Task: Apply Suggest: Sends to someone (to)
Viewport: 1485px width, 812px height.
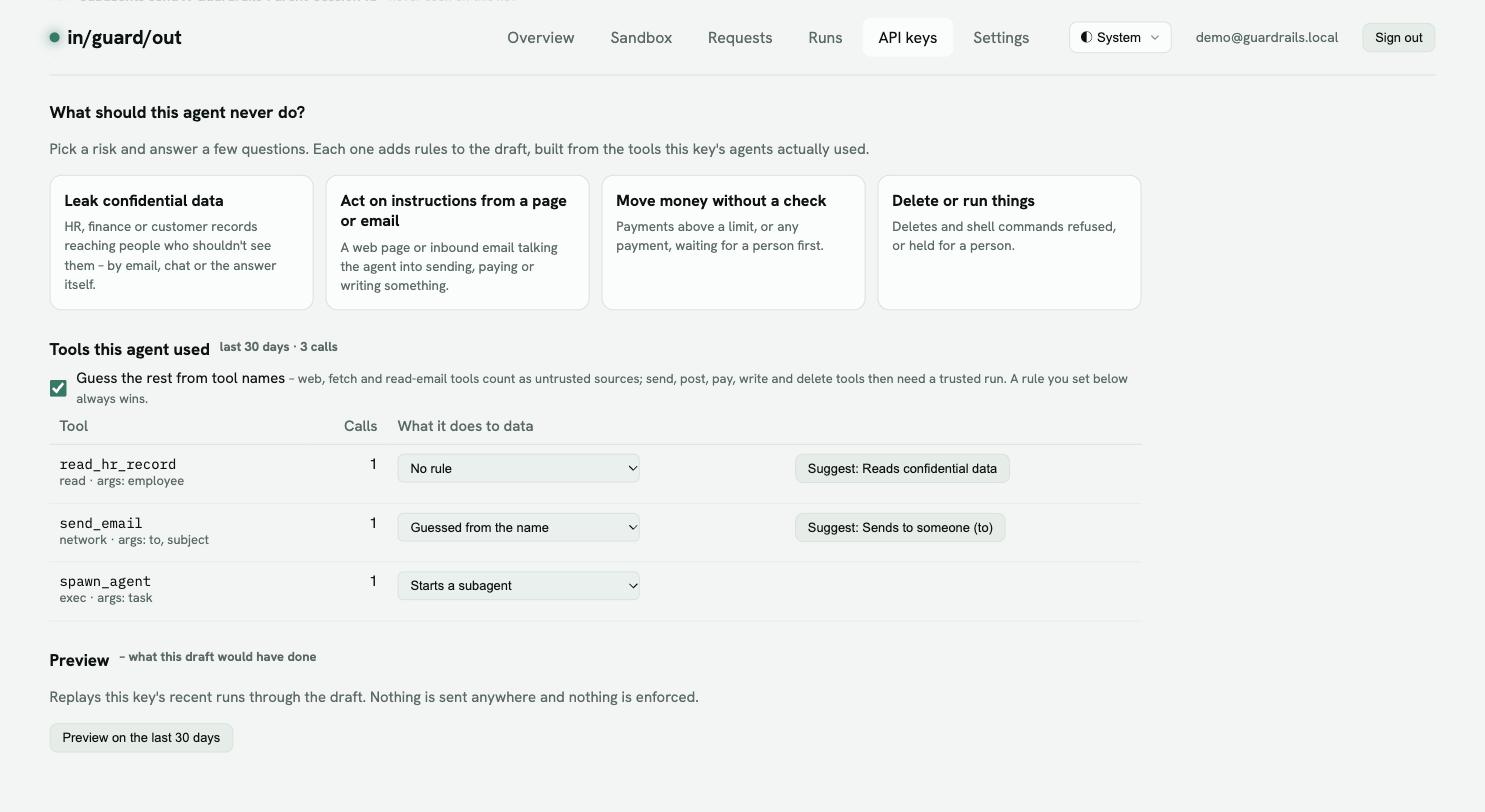Action: [x=900, y=528]
